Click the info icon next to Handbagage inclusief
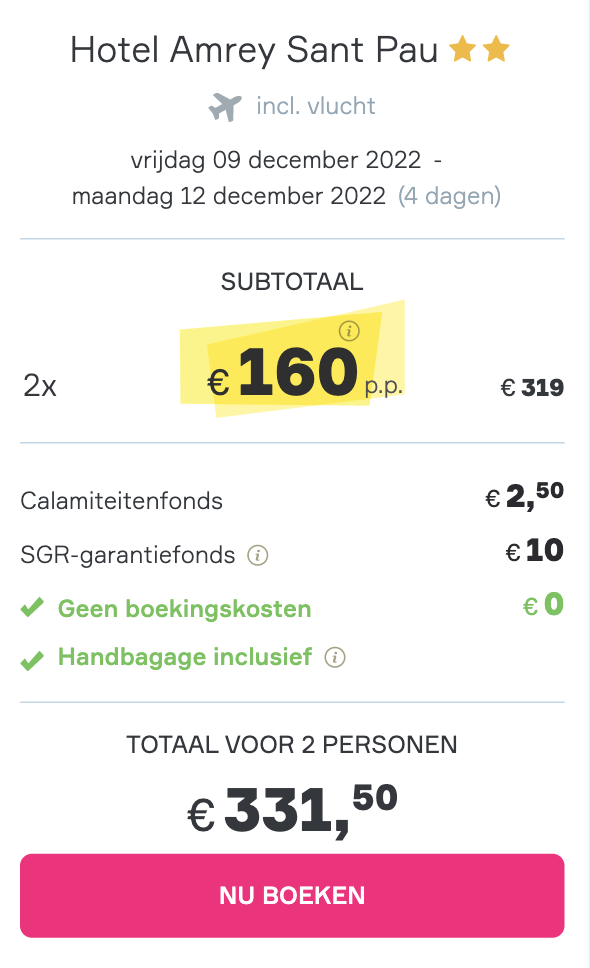The image size is (590, 968). pos(335,657)
